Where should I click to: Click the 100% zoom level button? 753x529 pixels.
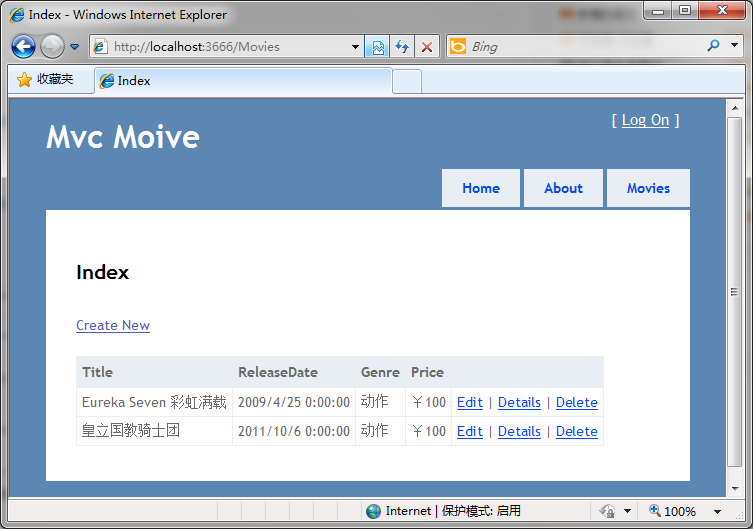672,511
